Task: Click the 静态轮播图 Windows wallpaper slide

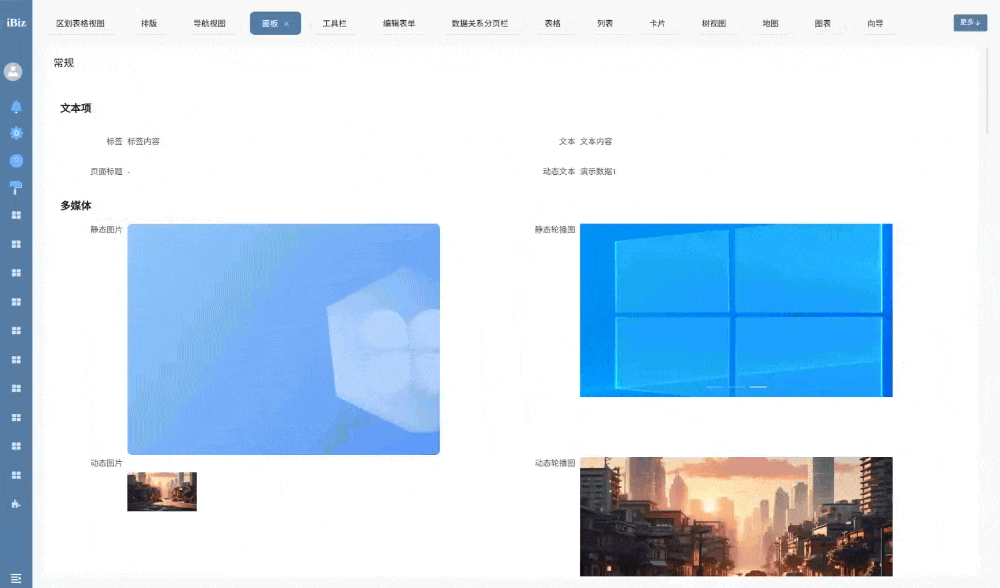Action: tap(736, 310)
